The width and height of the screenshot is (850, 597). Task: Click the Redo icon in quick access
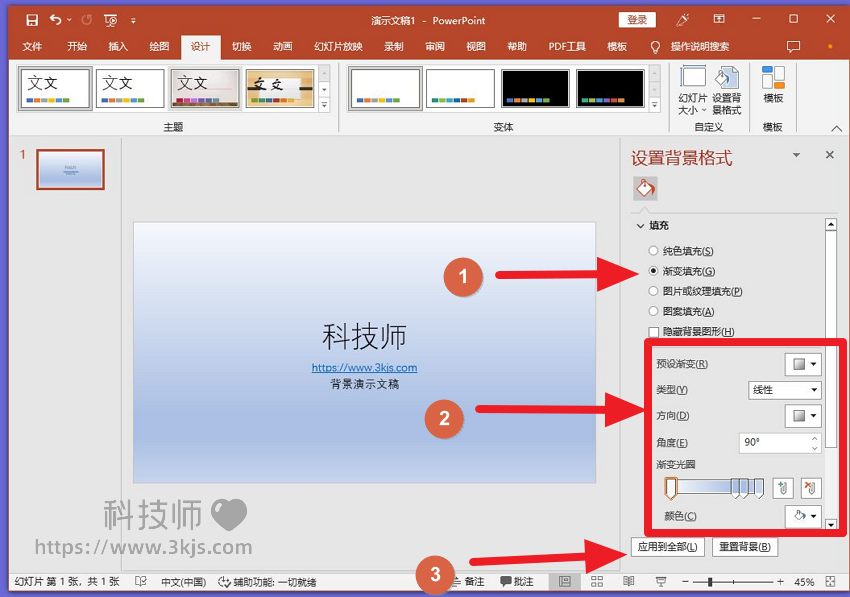pos(87,20)
